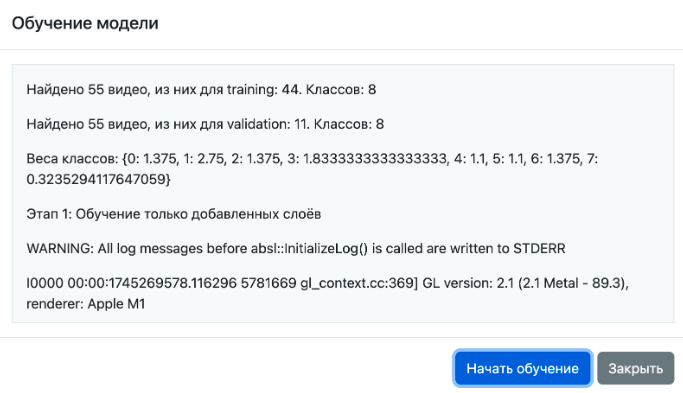Viewport: 683px width, 393px height.
Task: Click the Начать обучение button
Action: point(522,368)
